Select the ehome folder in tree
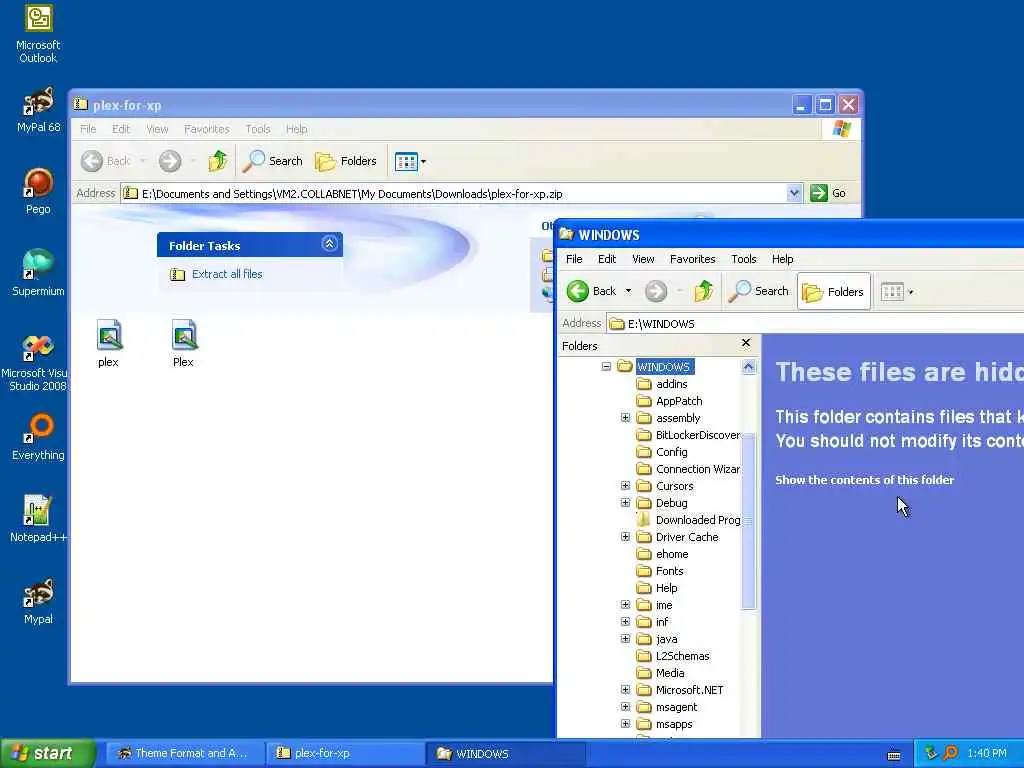This screenshot has height=768, width=1024. 663,554
